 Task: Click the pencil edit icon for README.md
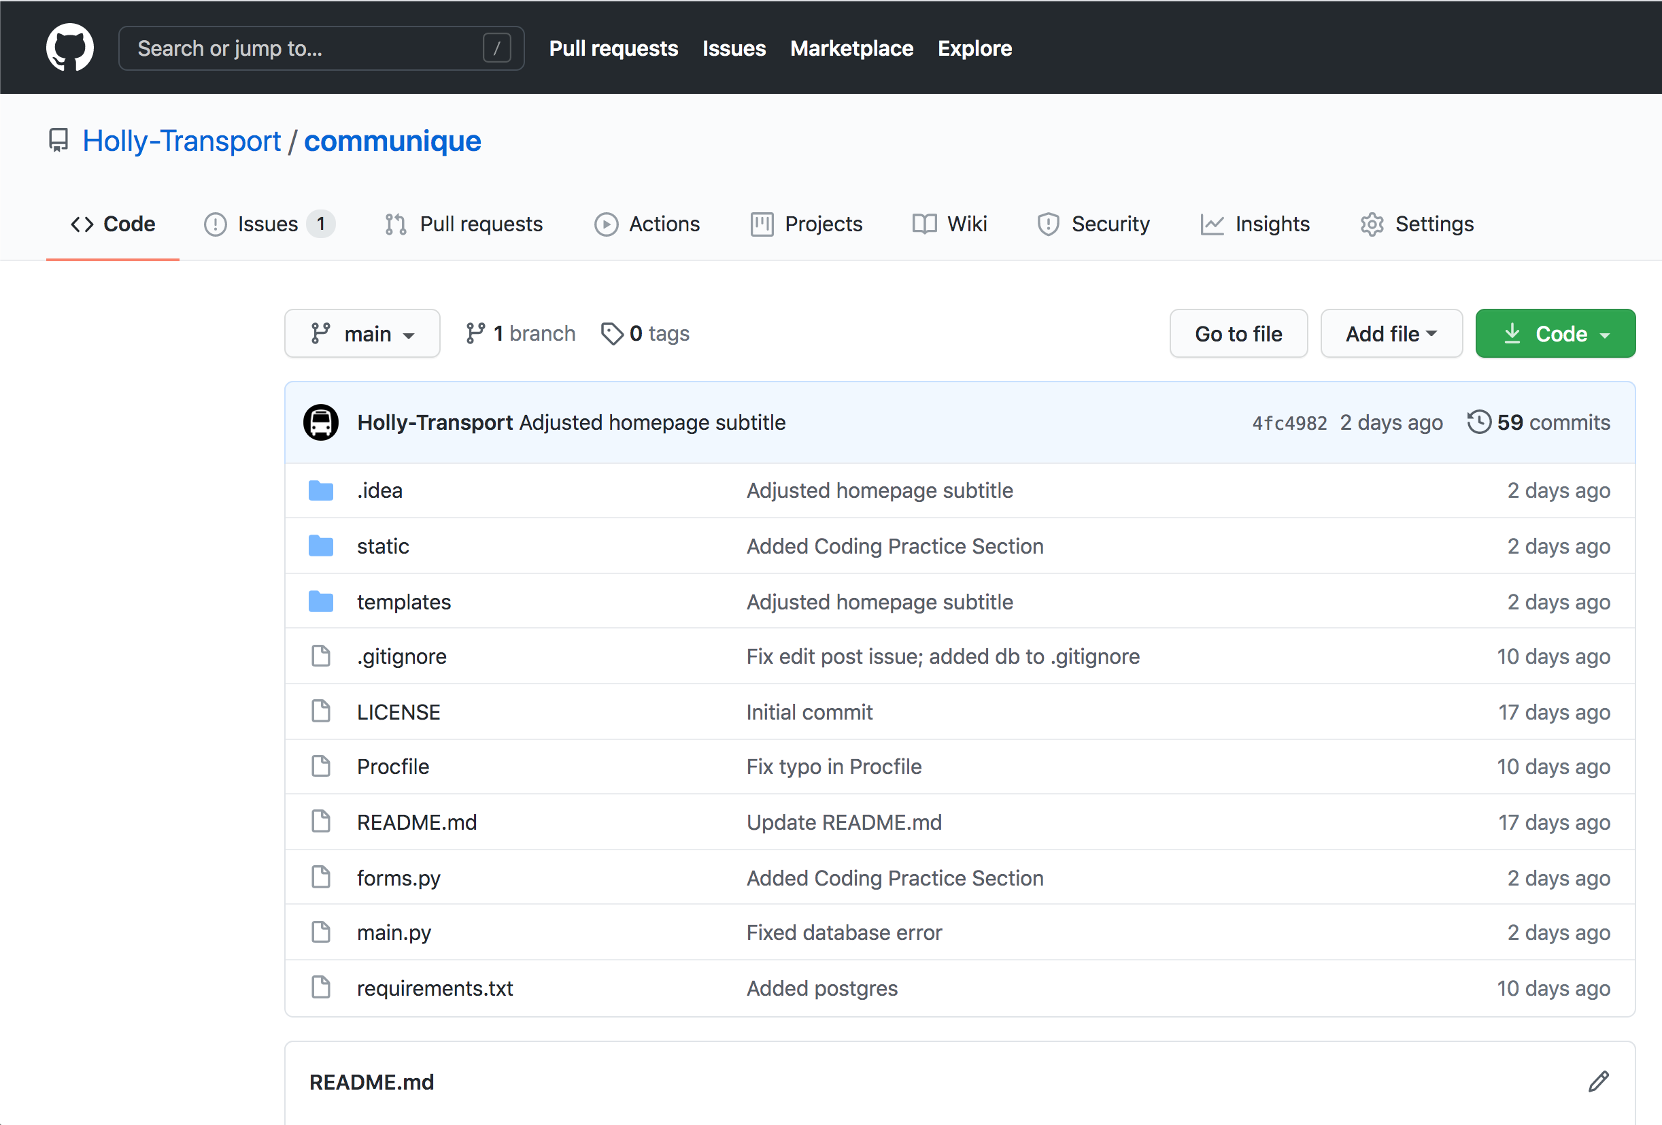pos(1598,1081)
